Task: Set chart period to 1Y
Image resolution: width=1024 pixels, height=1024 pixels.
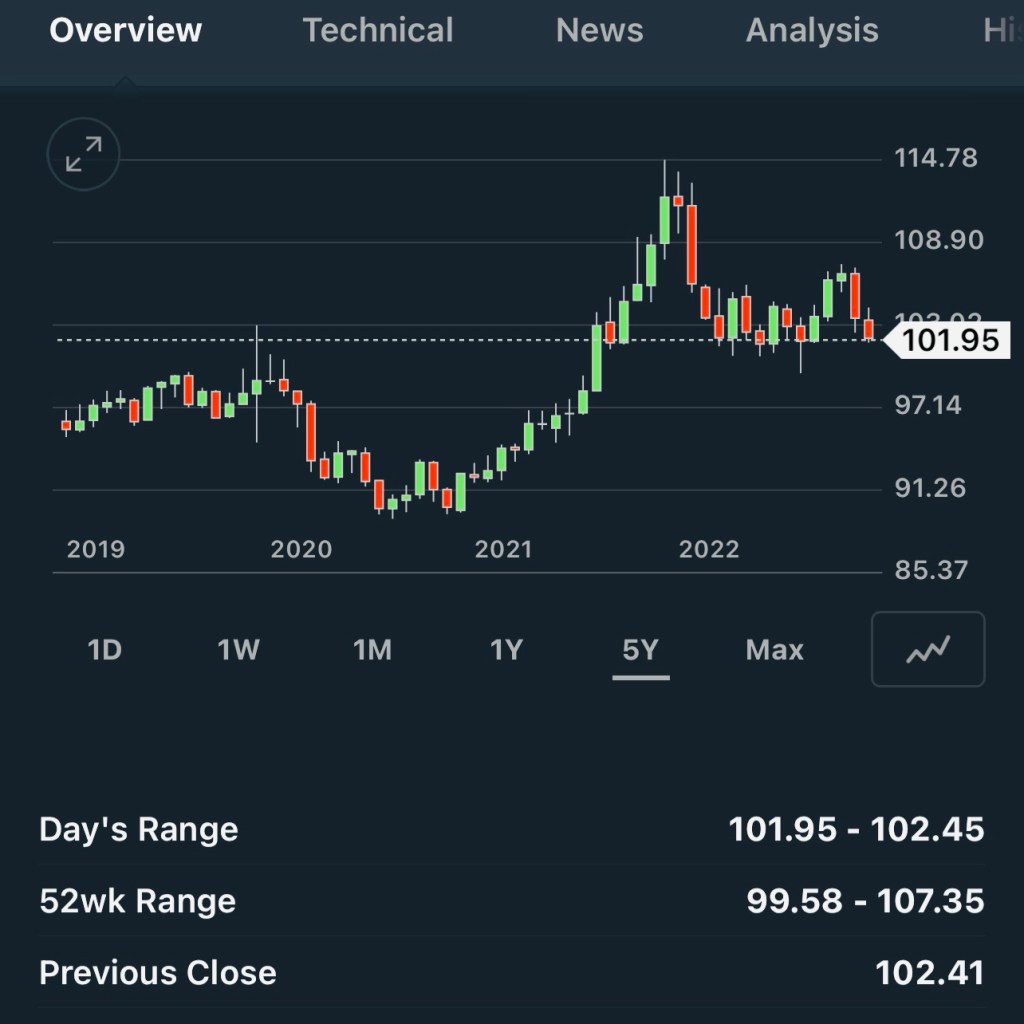Action: (x=506, y=650)
